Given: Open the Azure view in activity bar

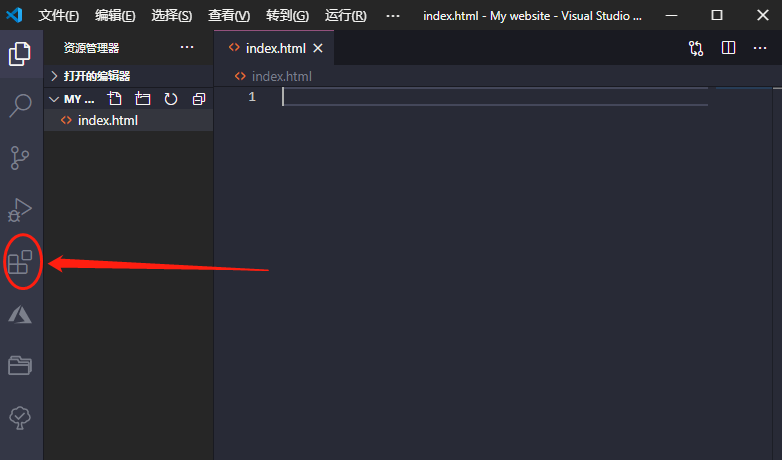Looking at the screenshot, I should click(20, 314).
